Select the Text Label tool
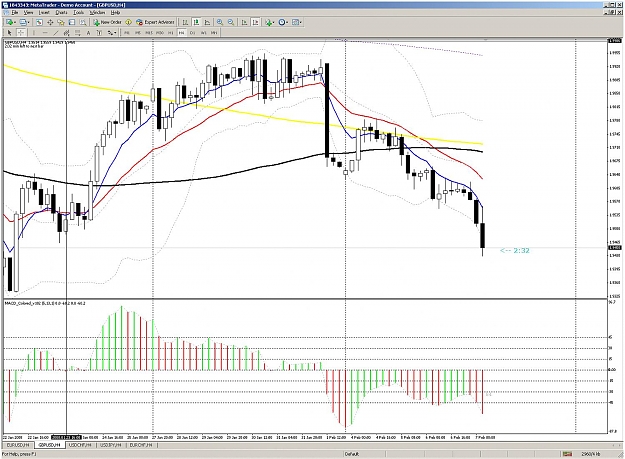Screen dimensions: 625x459 coord(99,33)
